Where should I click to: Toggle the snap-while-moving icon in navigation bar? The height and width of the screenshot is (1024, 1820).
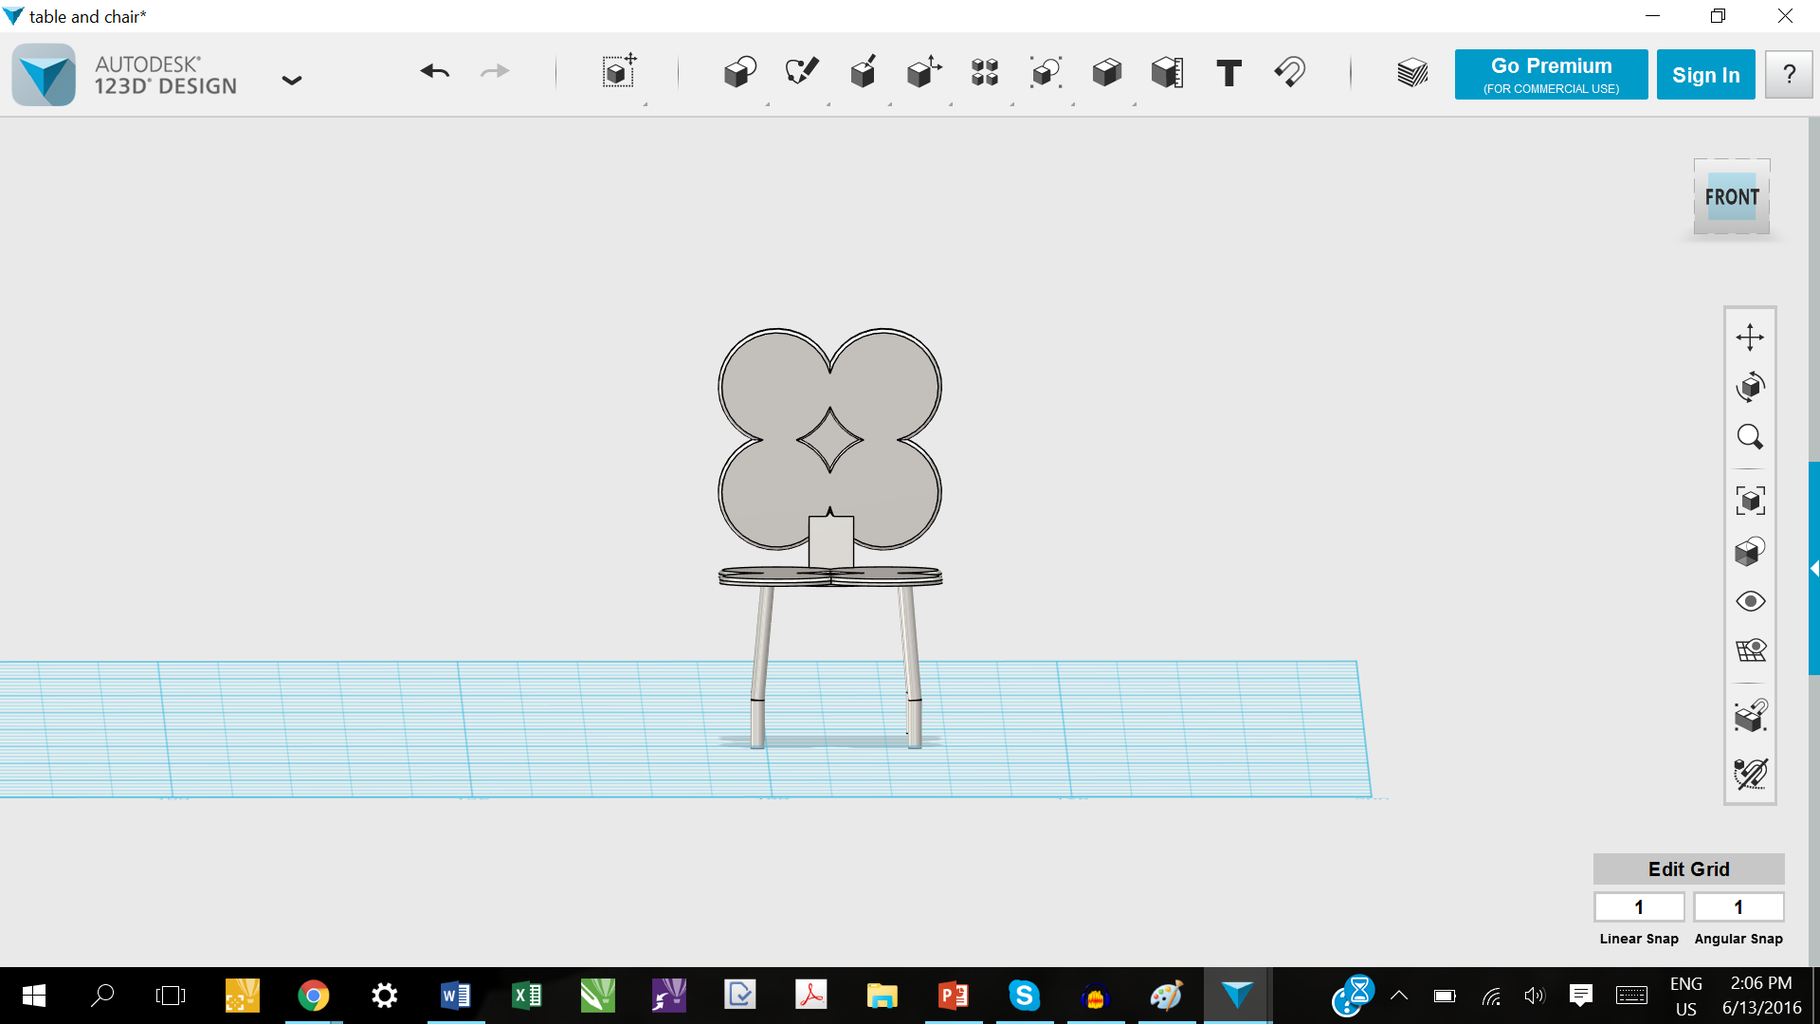[1750, 715]
